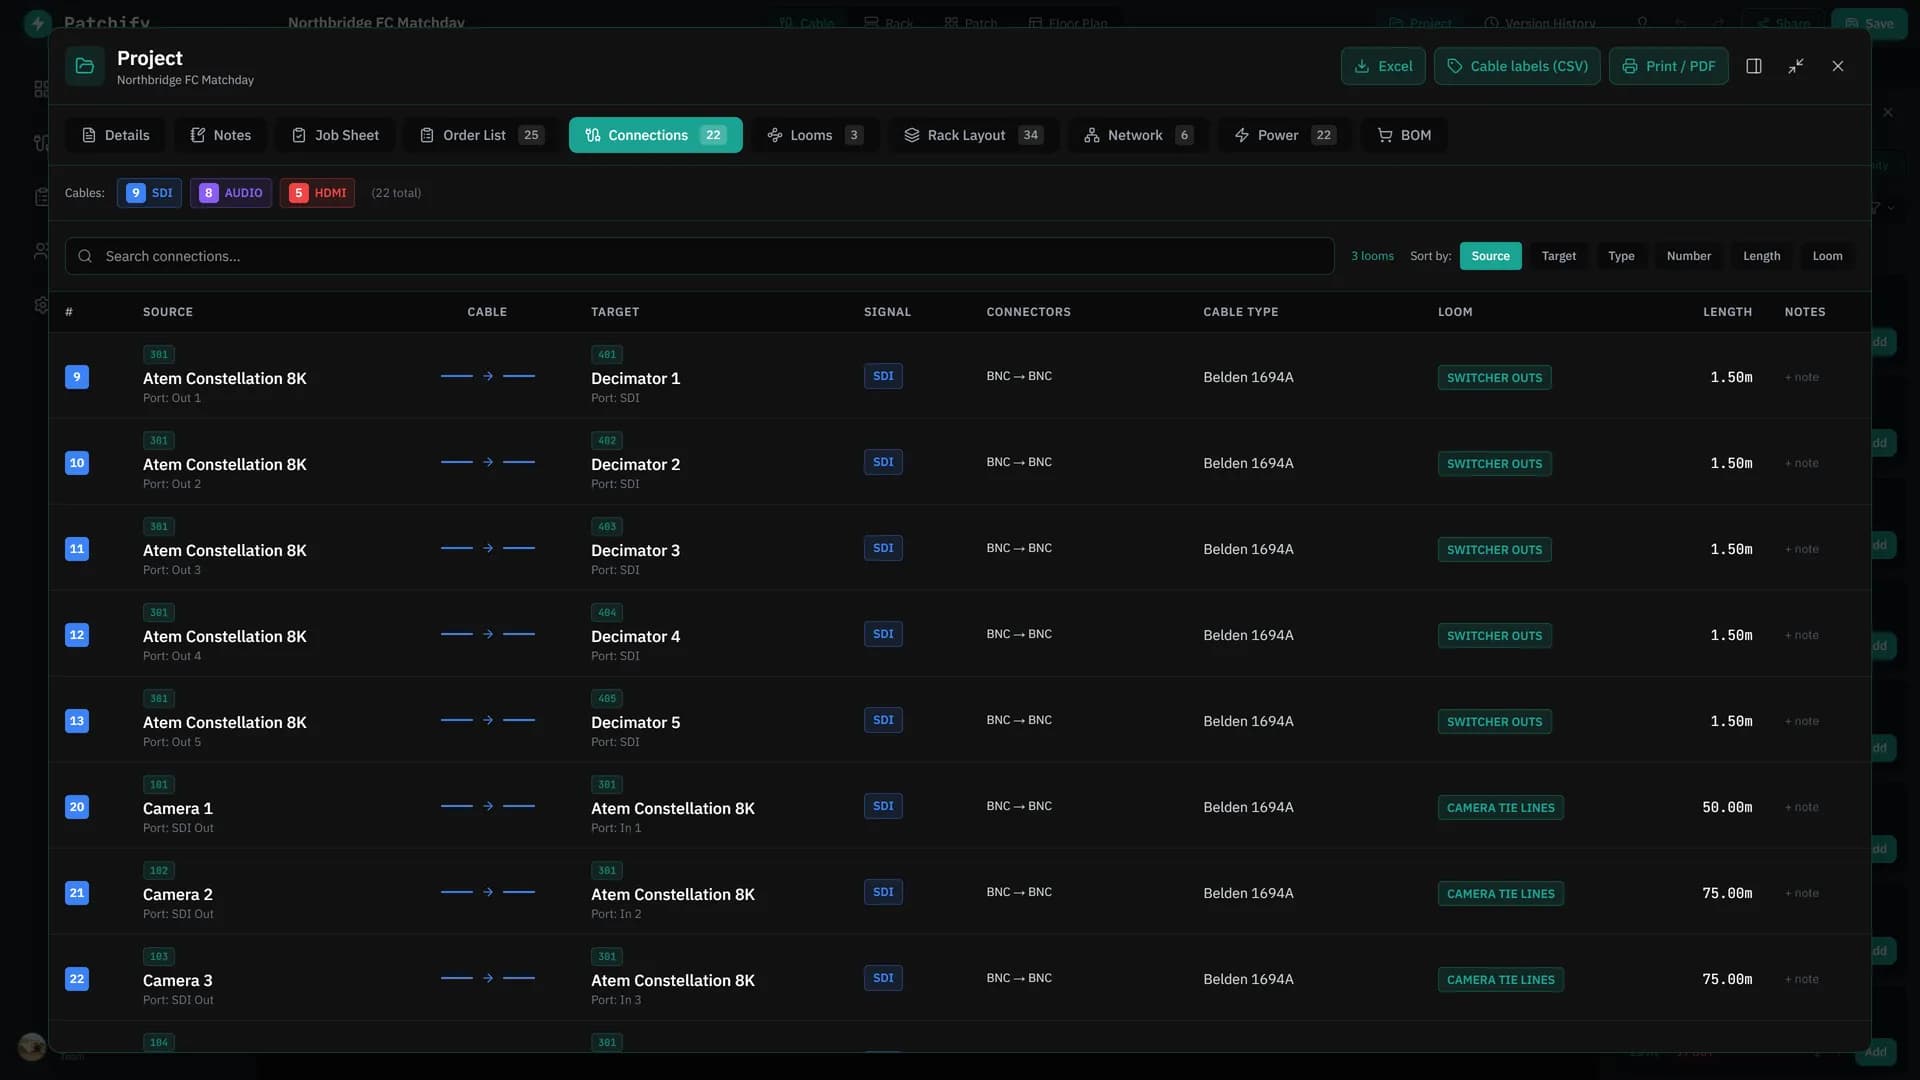Download Cable labels (CSV)

[1517, 66]
